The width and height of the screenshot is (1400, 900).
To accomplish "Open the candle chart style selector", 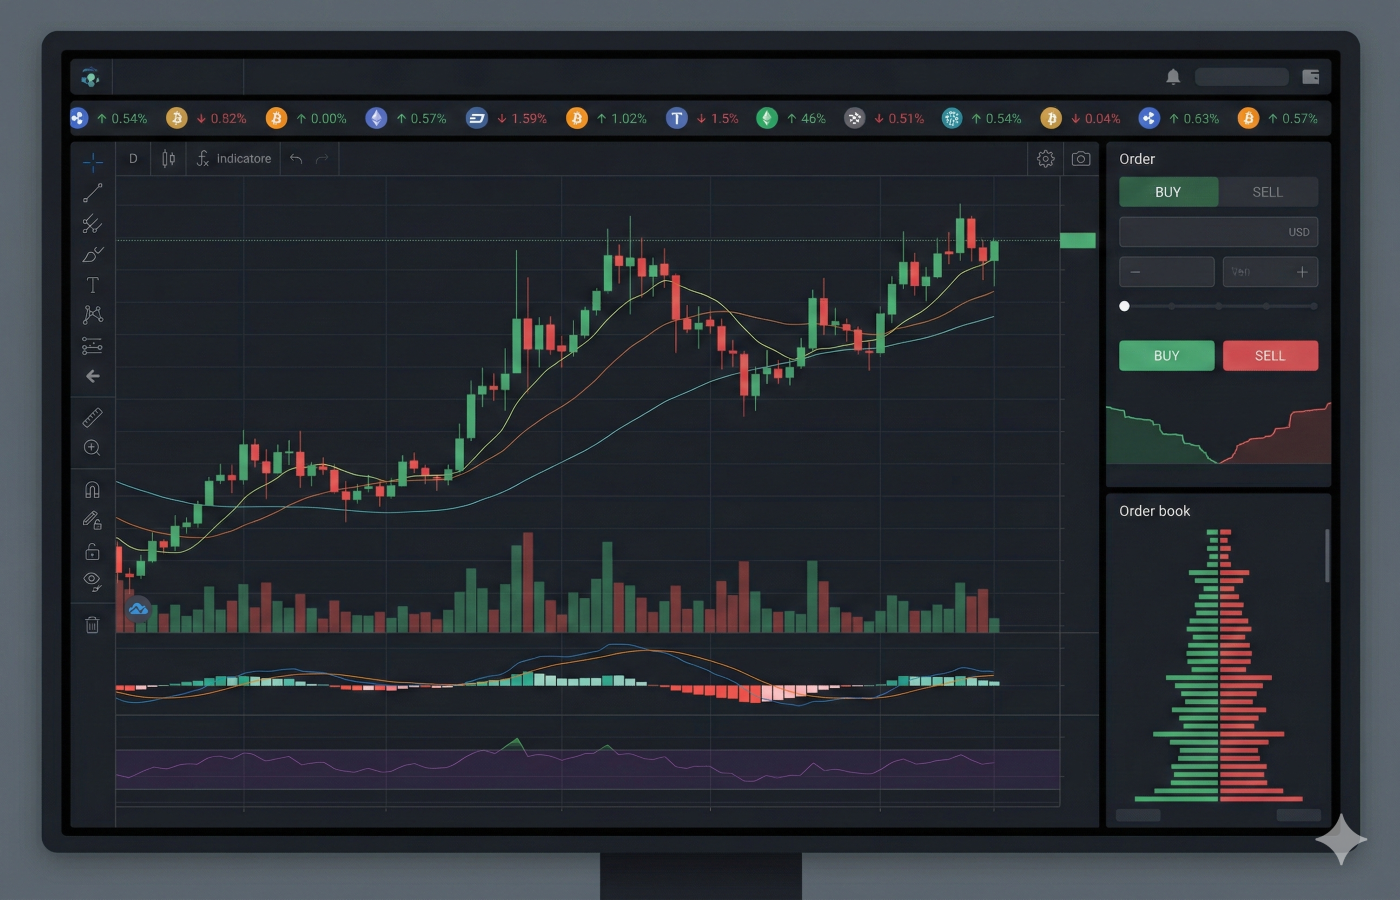I will 167,158.
